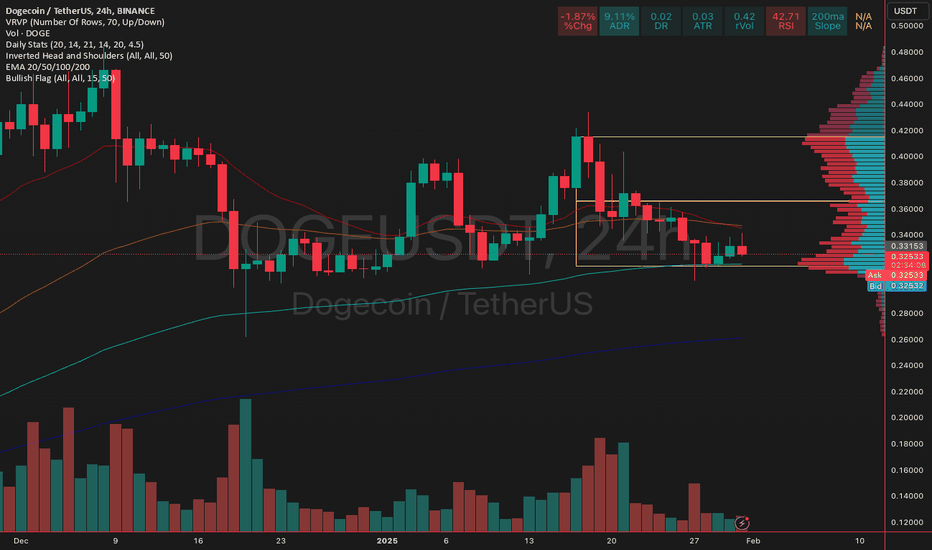The height and width of the screenshot is (550, 932).
Task: Click the 0.26000 price scale label
Action: pyautogui.click(x=907, y=340)
